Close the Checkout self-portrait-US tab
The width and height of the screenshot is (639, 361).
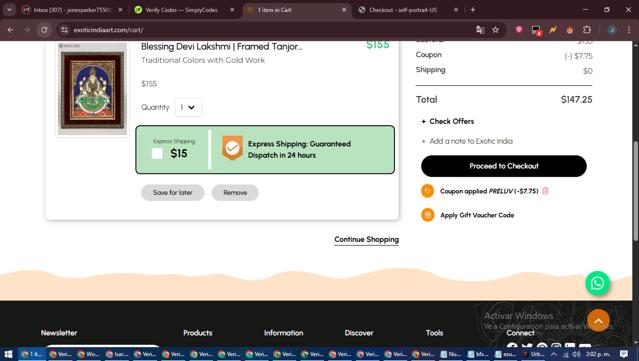click(456, 10)
